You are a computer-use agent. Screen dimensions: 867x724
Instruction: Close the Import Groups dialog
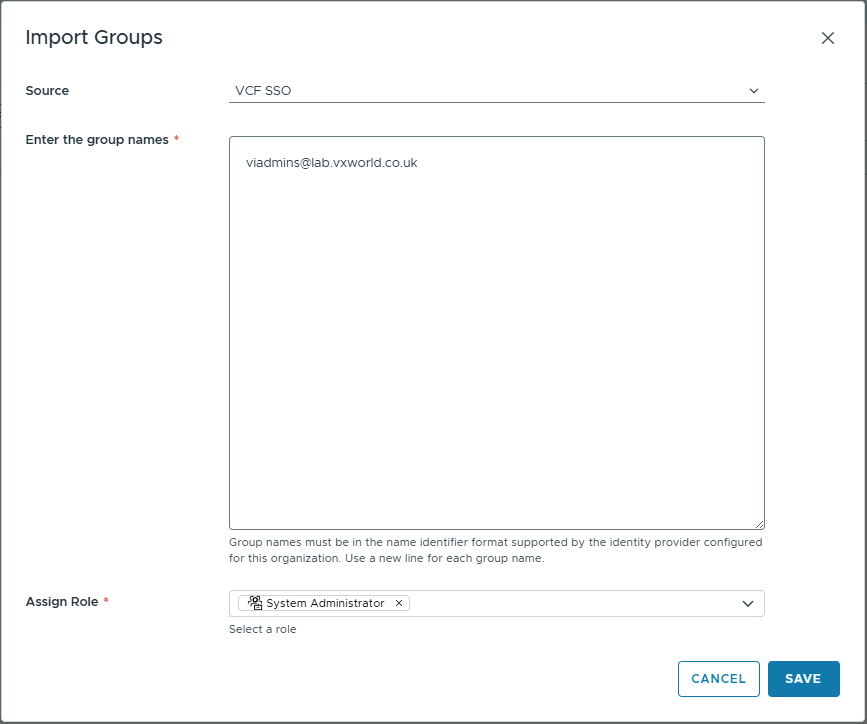click(x=827, y=38)
